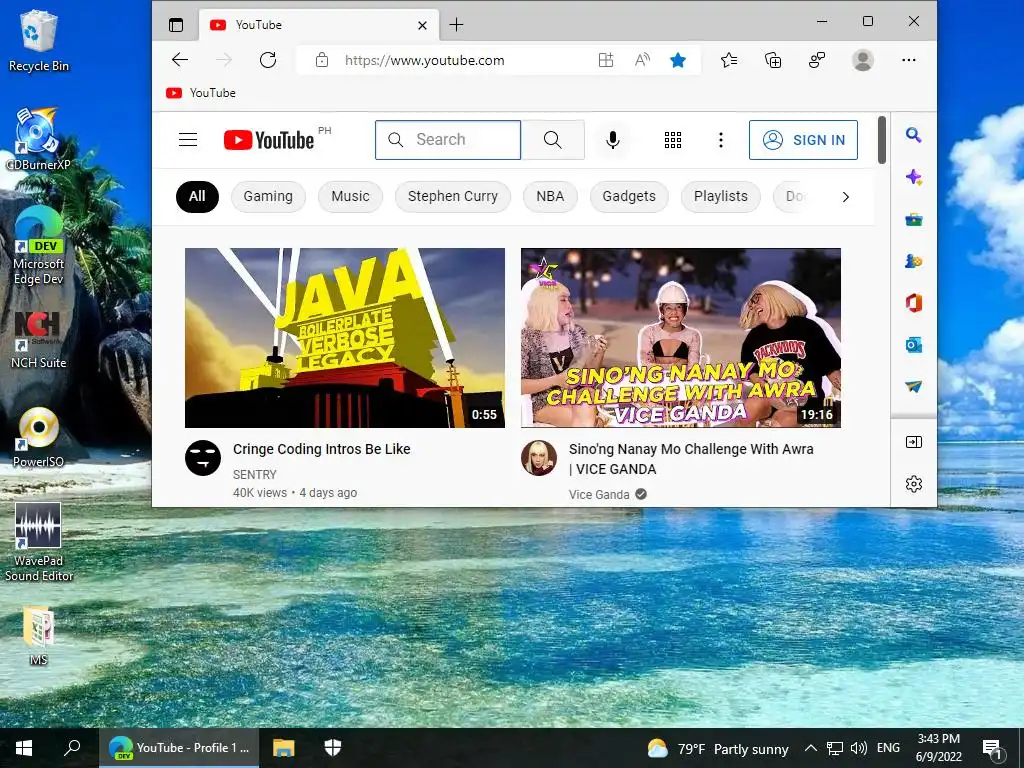
Task: Select the NBA filter chip
Action: [x=550, y=197]
